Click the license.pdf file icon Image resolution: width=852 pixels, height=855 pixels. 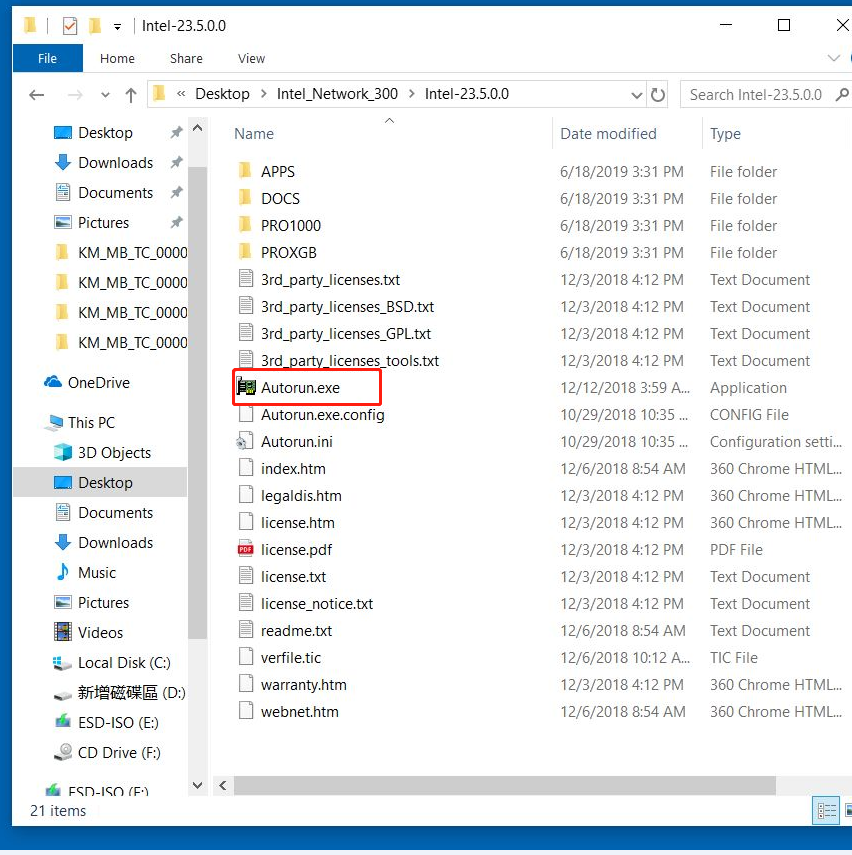246,550
